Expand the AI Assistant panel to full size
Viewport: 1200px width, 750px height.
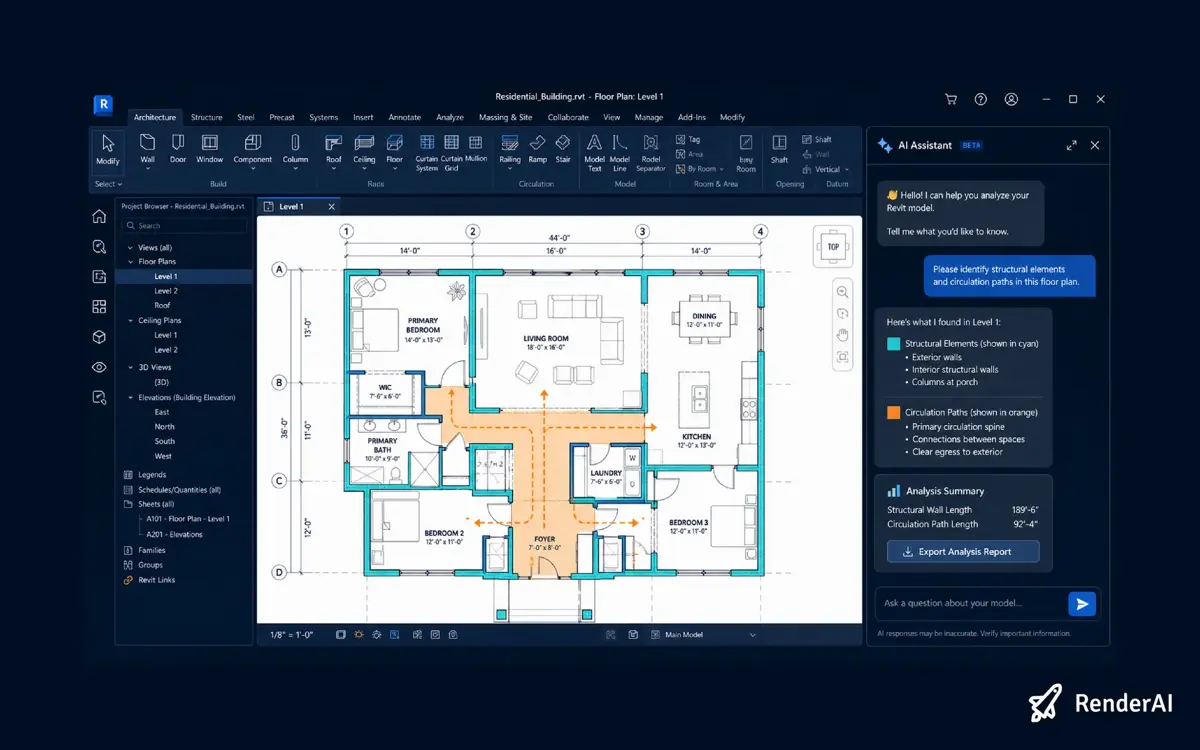point(1072,145)
